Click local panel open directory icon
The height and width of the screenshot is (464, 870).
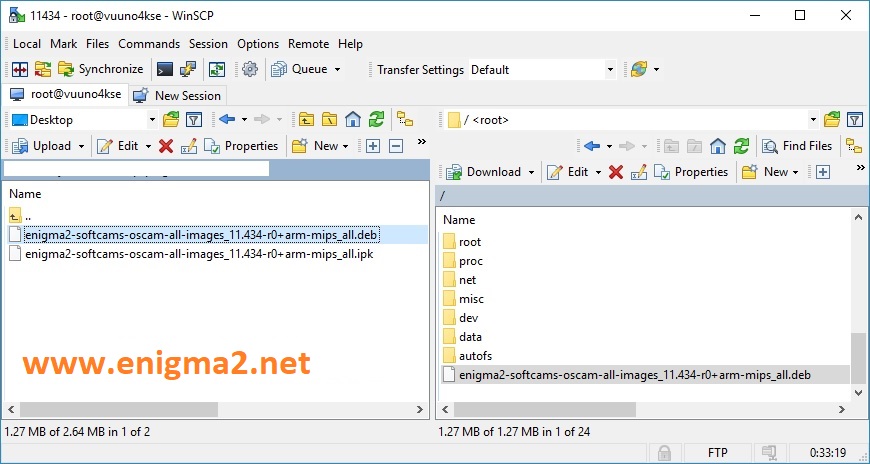pyautogui.click(x=171, y=119)
